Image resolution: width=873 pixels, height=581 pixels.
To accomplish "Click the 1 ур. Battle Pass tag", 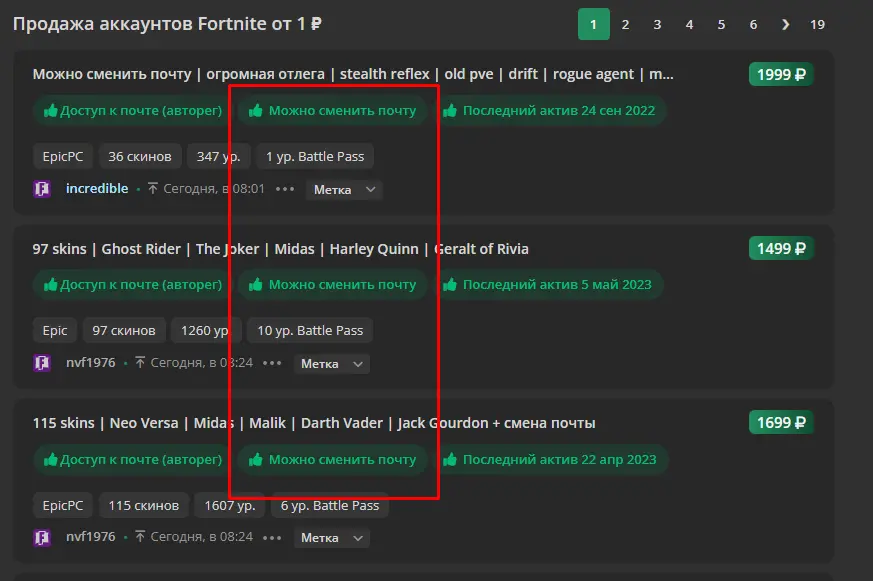I will 315,156.
